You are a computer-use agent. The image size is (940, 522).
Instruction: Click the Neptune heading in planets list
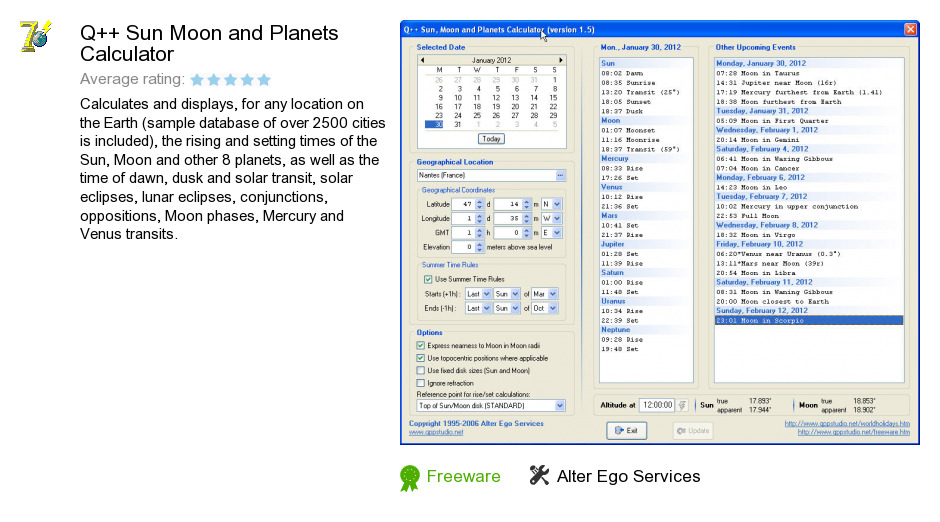tap(616, 330)
